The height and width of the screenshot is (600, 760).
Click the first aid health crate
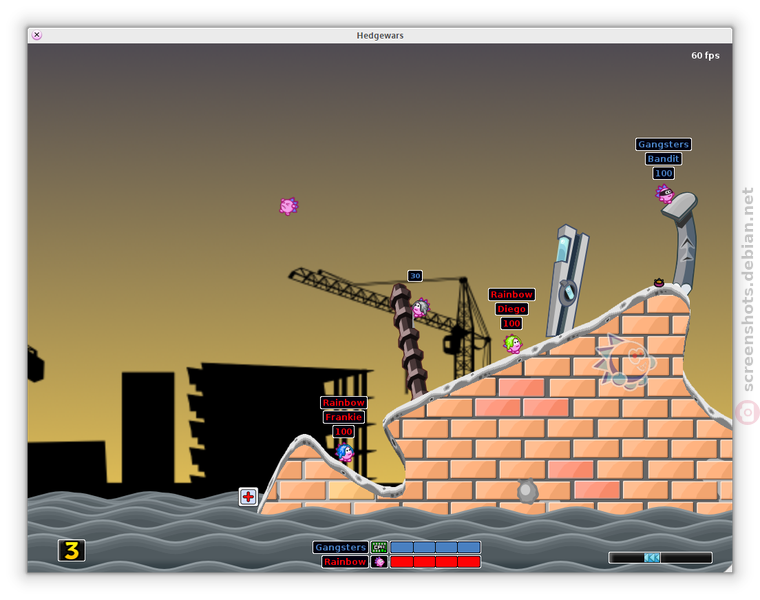[x=248, y=497]
